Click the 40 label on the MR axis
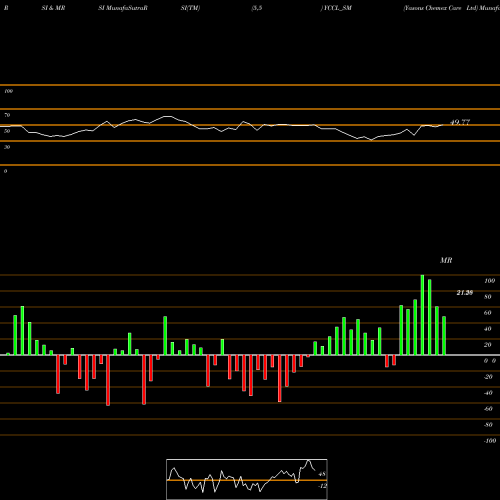The image size is (500, 500). pos(488,329)
